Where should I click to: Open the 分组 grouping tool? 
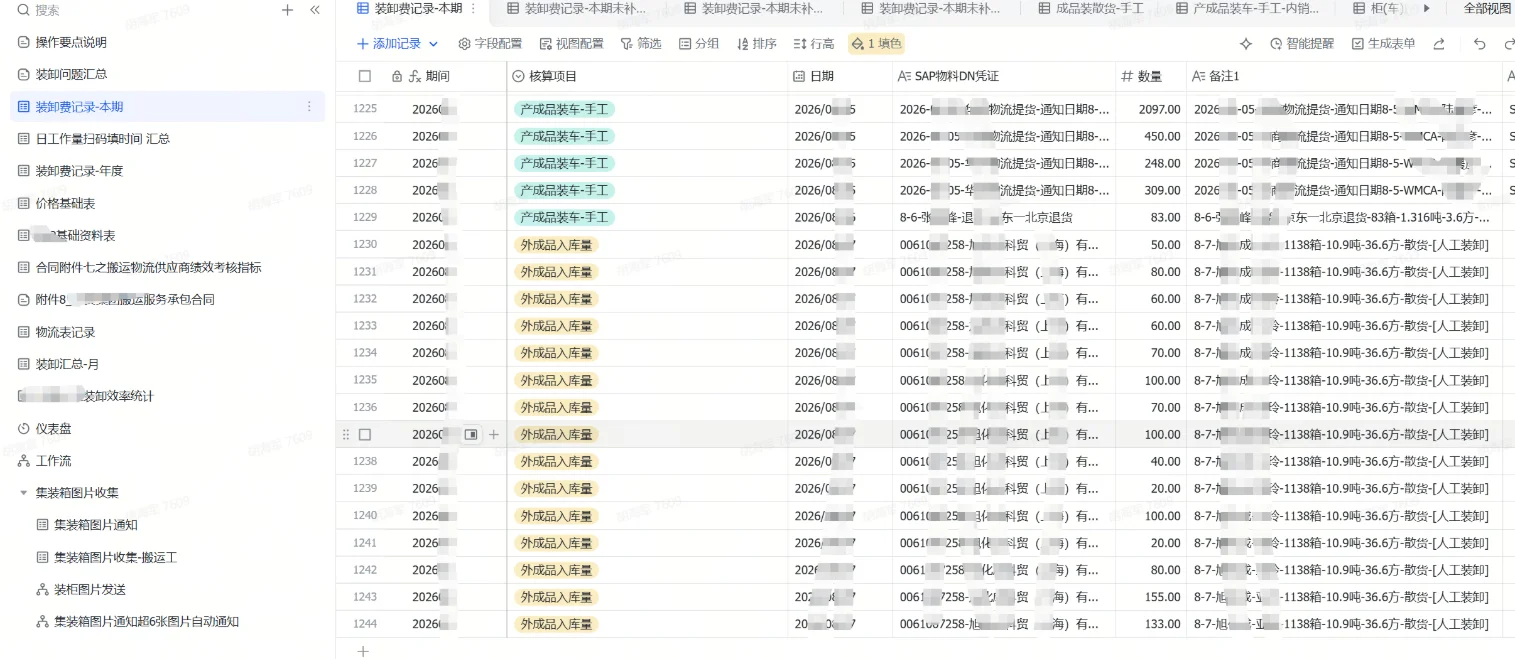[x=699, y=44]
